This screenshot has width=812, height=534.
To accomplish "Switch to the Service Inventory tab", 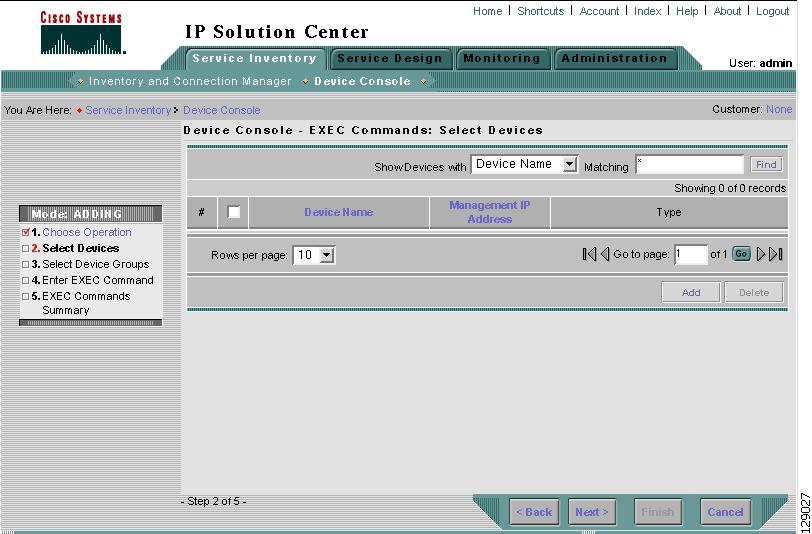I will pyautogui.click(x=254, y=59).
